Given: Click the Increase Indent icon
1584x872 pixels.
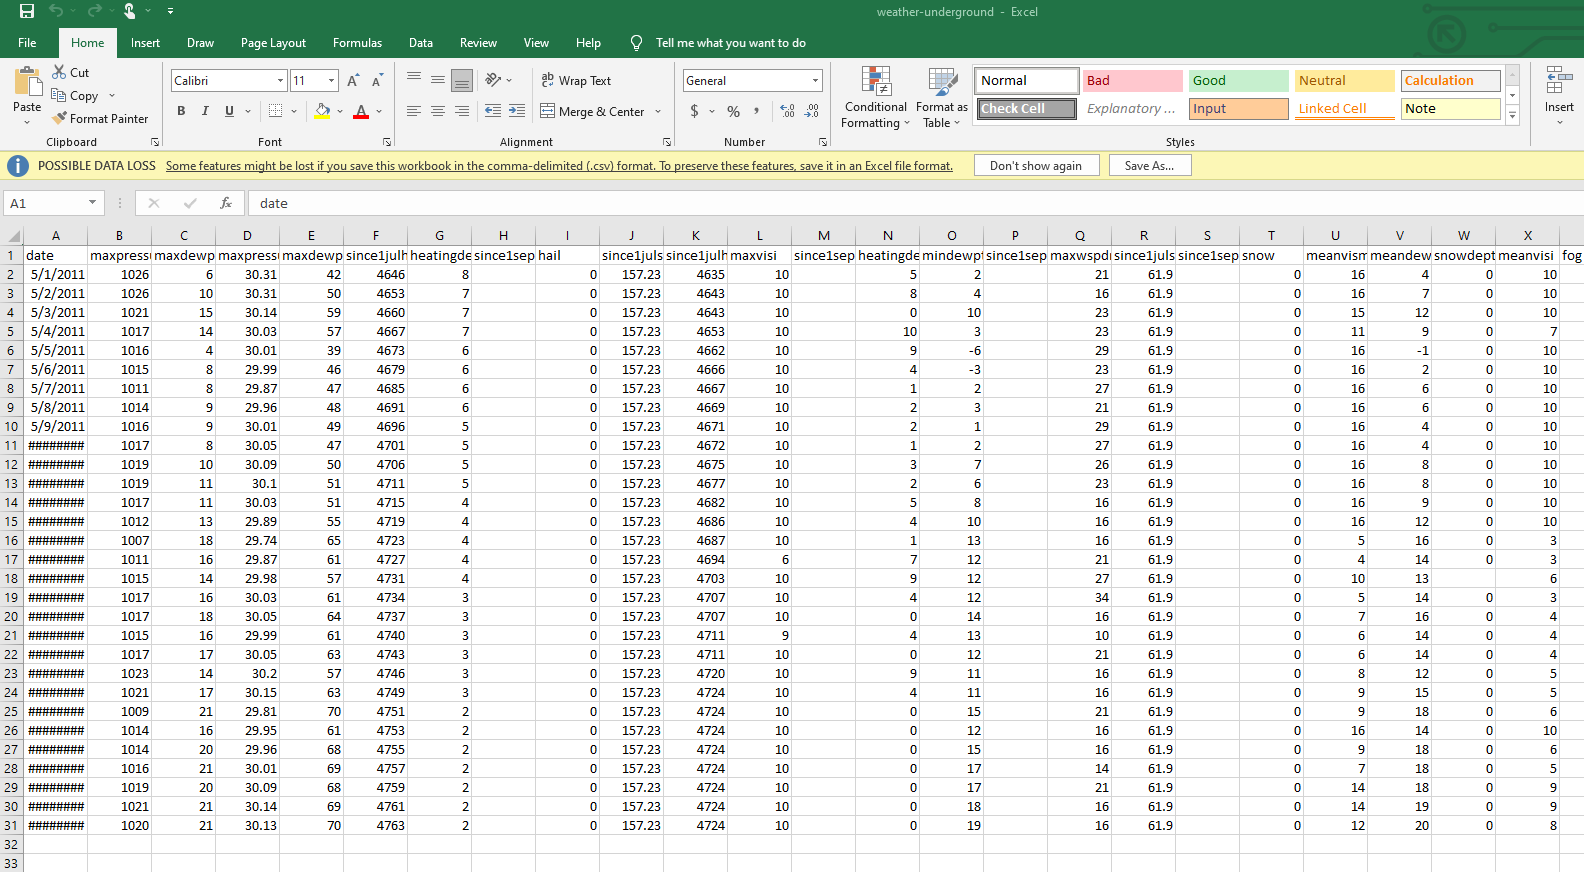Looking at the screenshot, I should tap(517, 111).
